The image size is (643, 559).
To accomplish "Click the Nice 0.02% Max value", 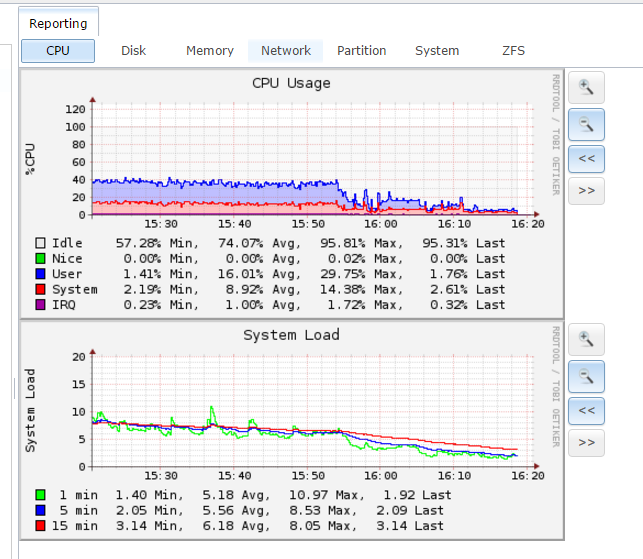I will tap(365, 259).
